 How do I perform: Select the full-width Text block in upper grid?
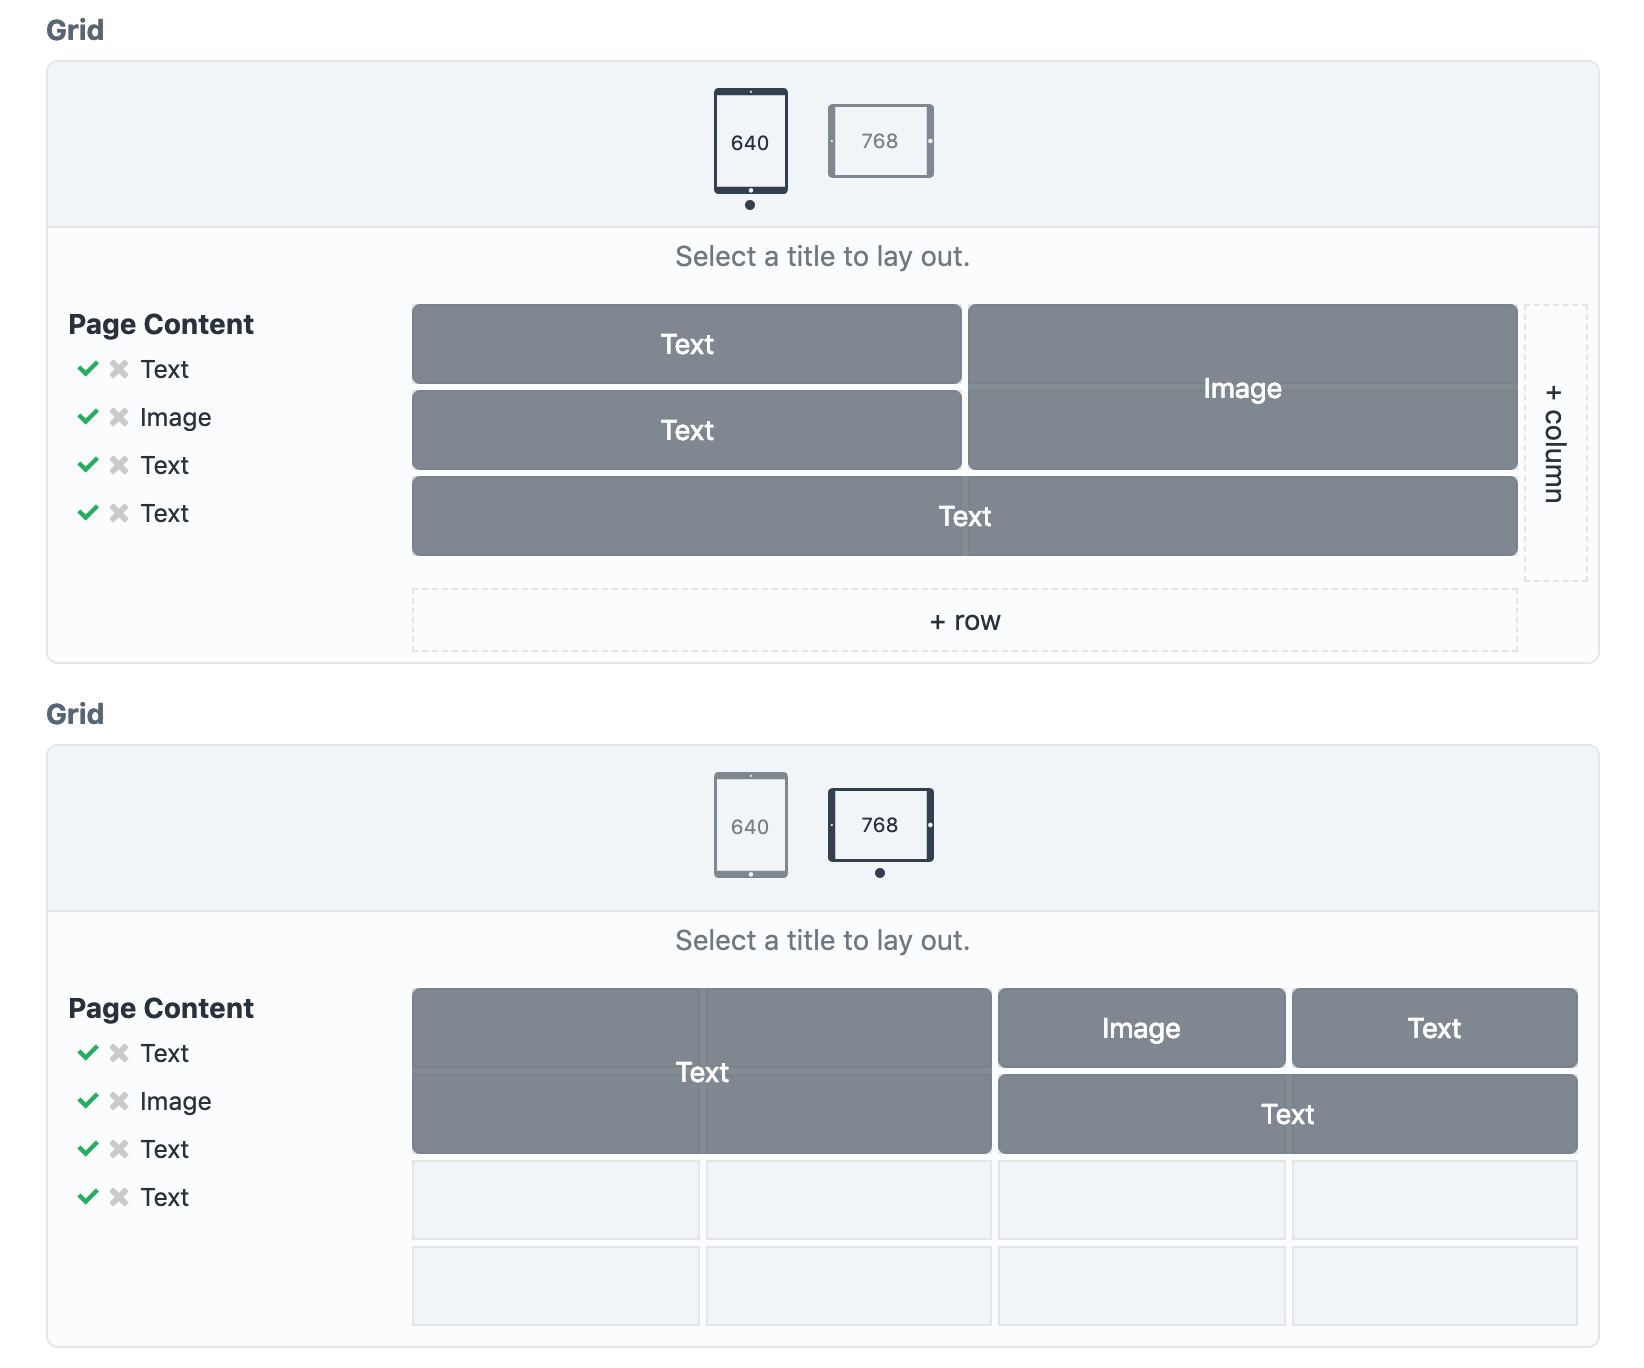(x=965, y=516)
